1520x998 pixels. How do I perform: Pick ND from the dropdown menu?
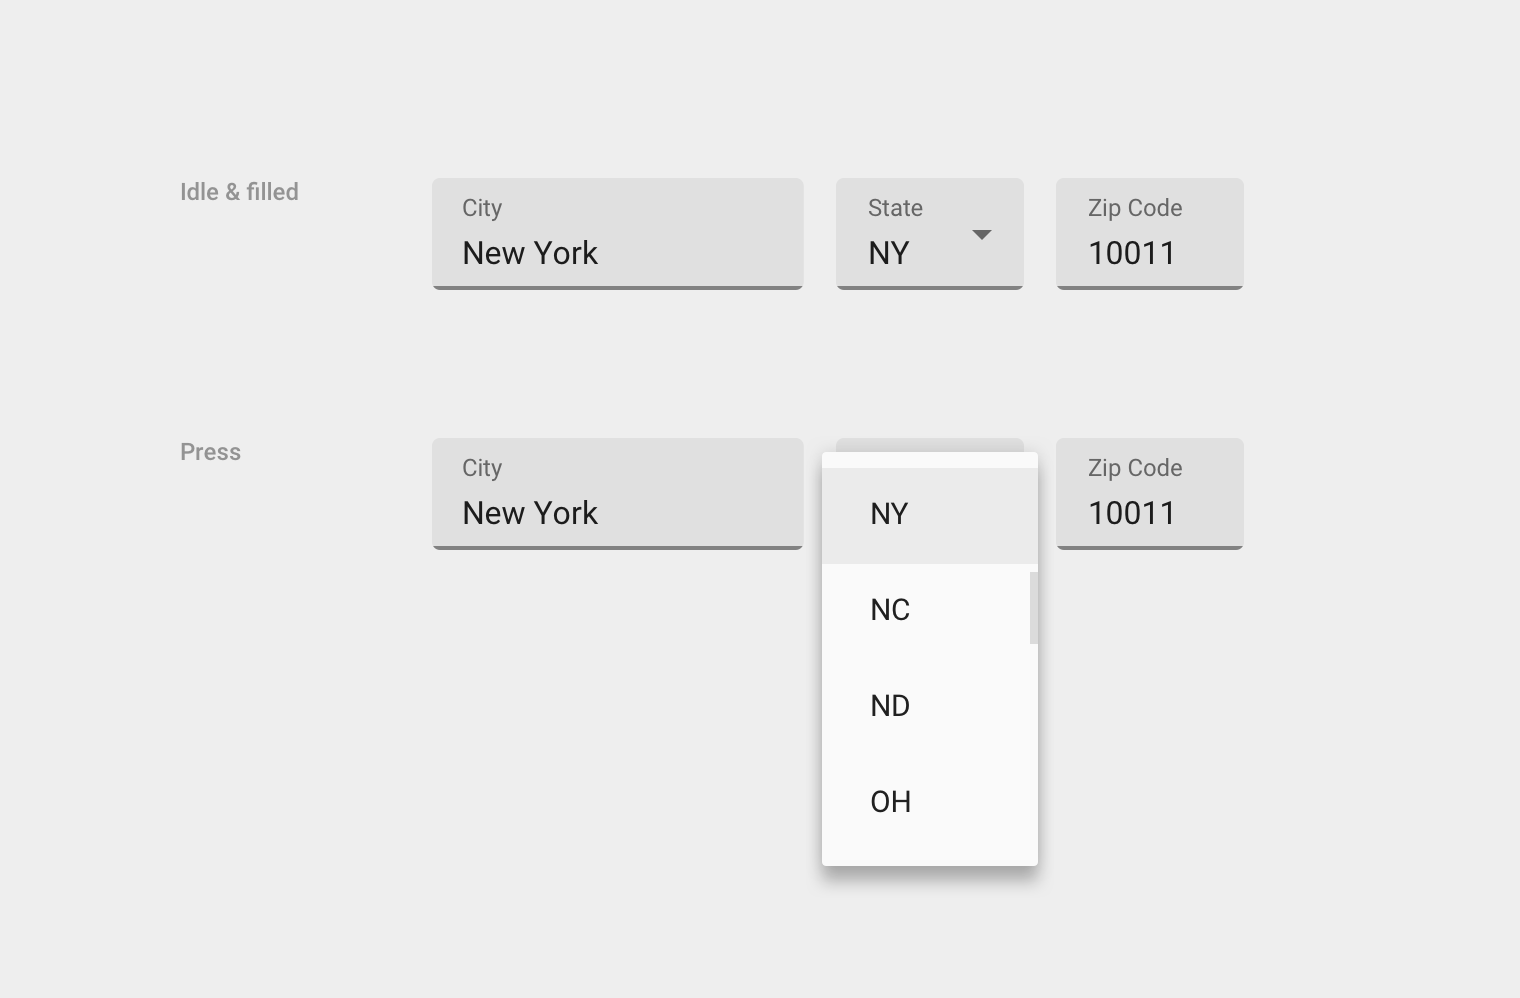(x=929, y=707)
